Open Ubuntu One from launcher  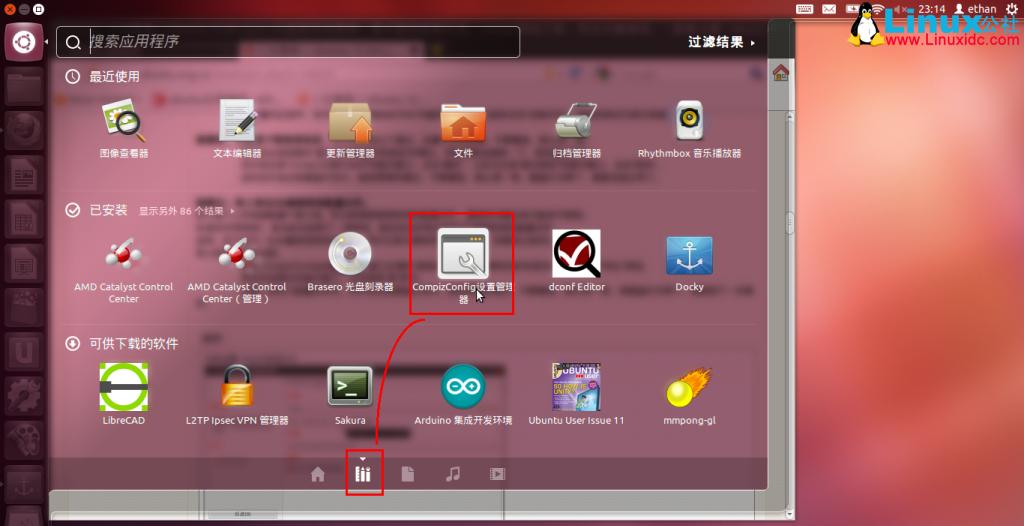point(24,353)
